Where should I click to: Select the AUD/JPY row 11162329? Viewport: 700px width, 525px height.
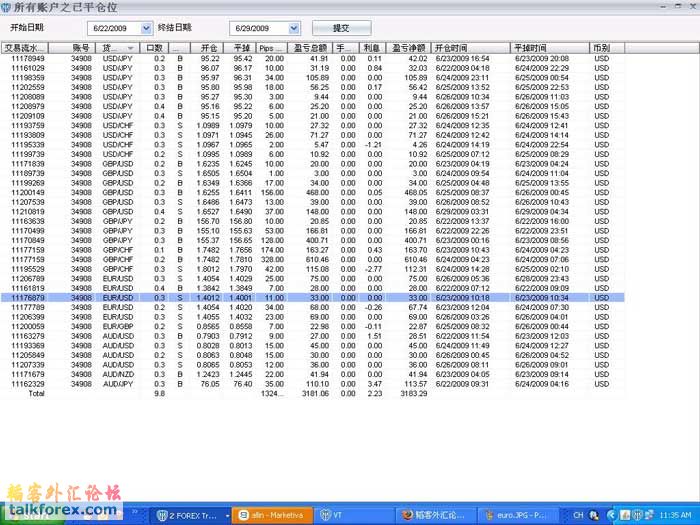pyautogui.click(x=300, y=383)
